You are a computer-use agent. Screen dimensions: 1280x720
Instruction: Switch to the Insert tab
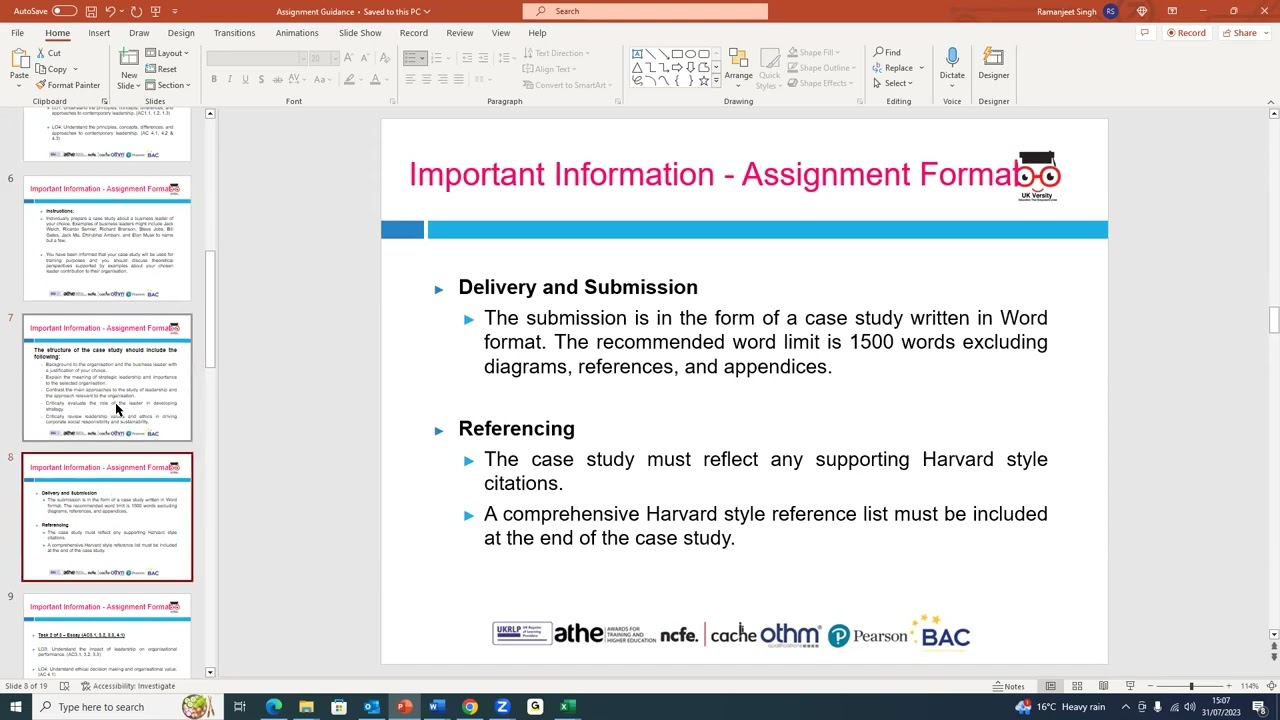(99, 33)
